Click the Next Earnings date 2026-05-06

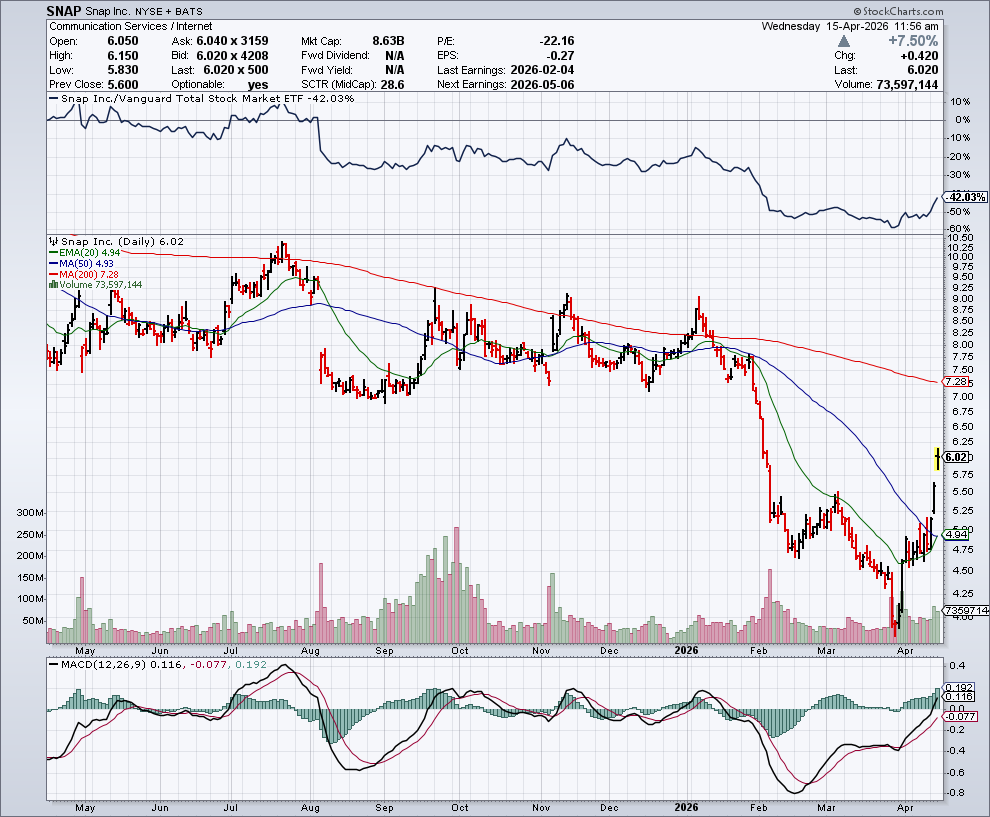(x=539, y=84)
